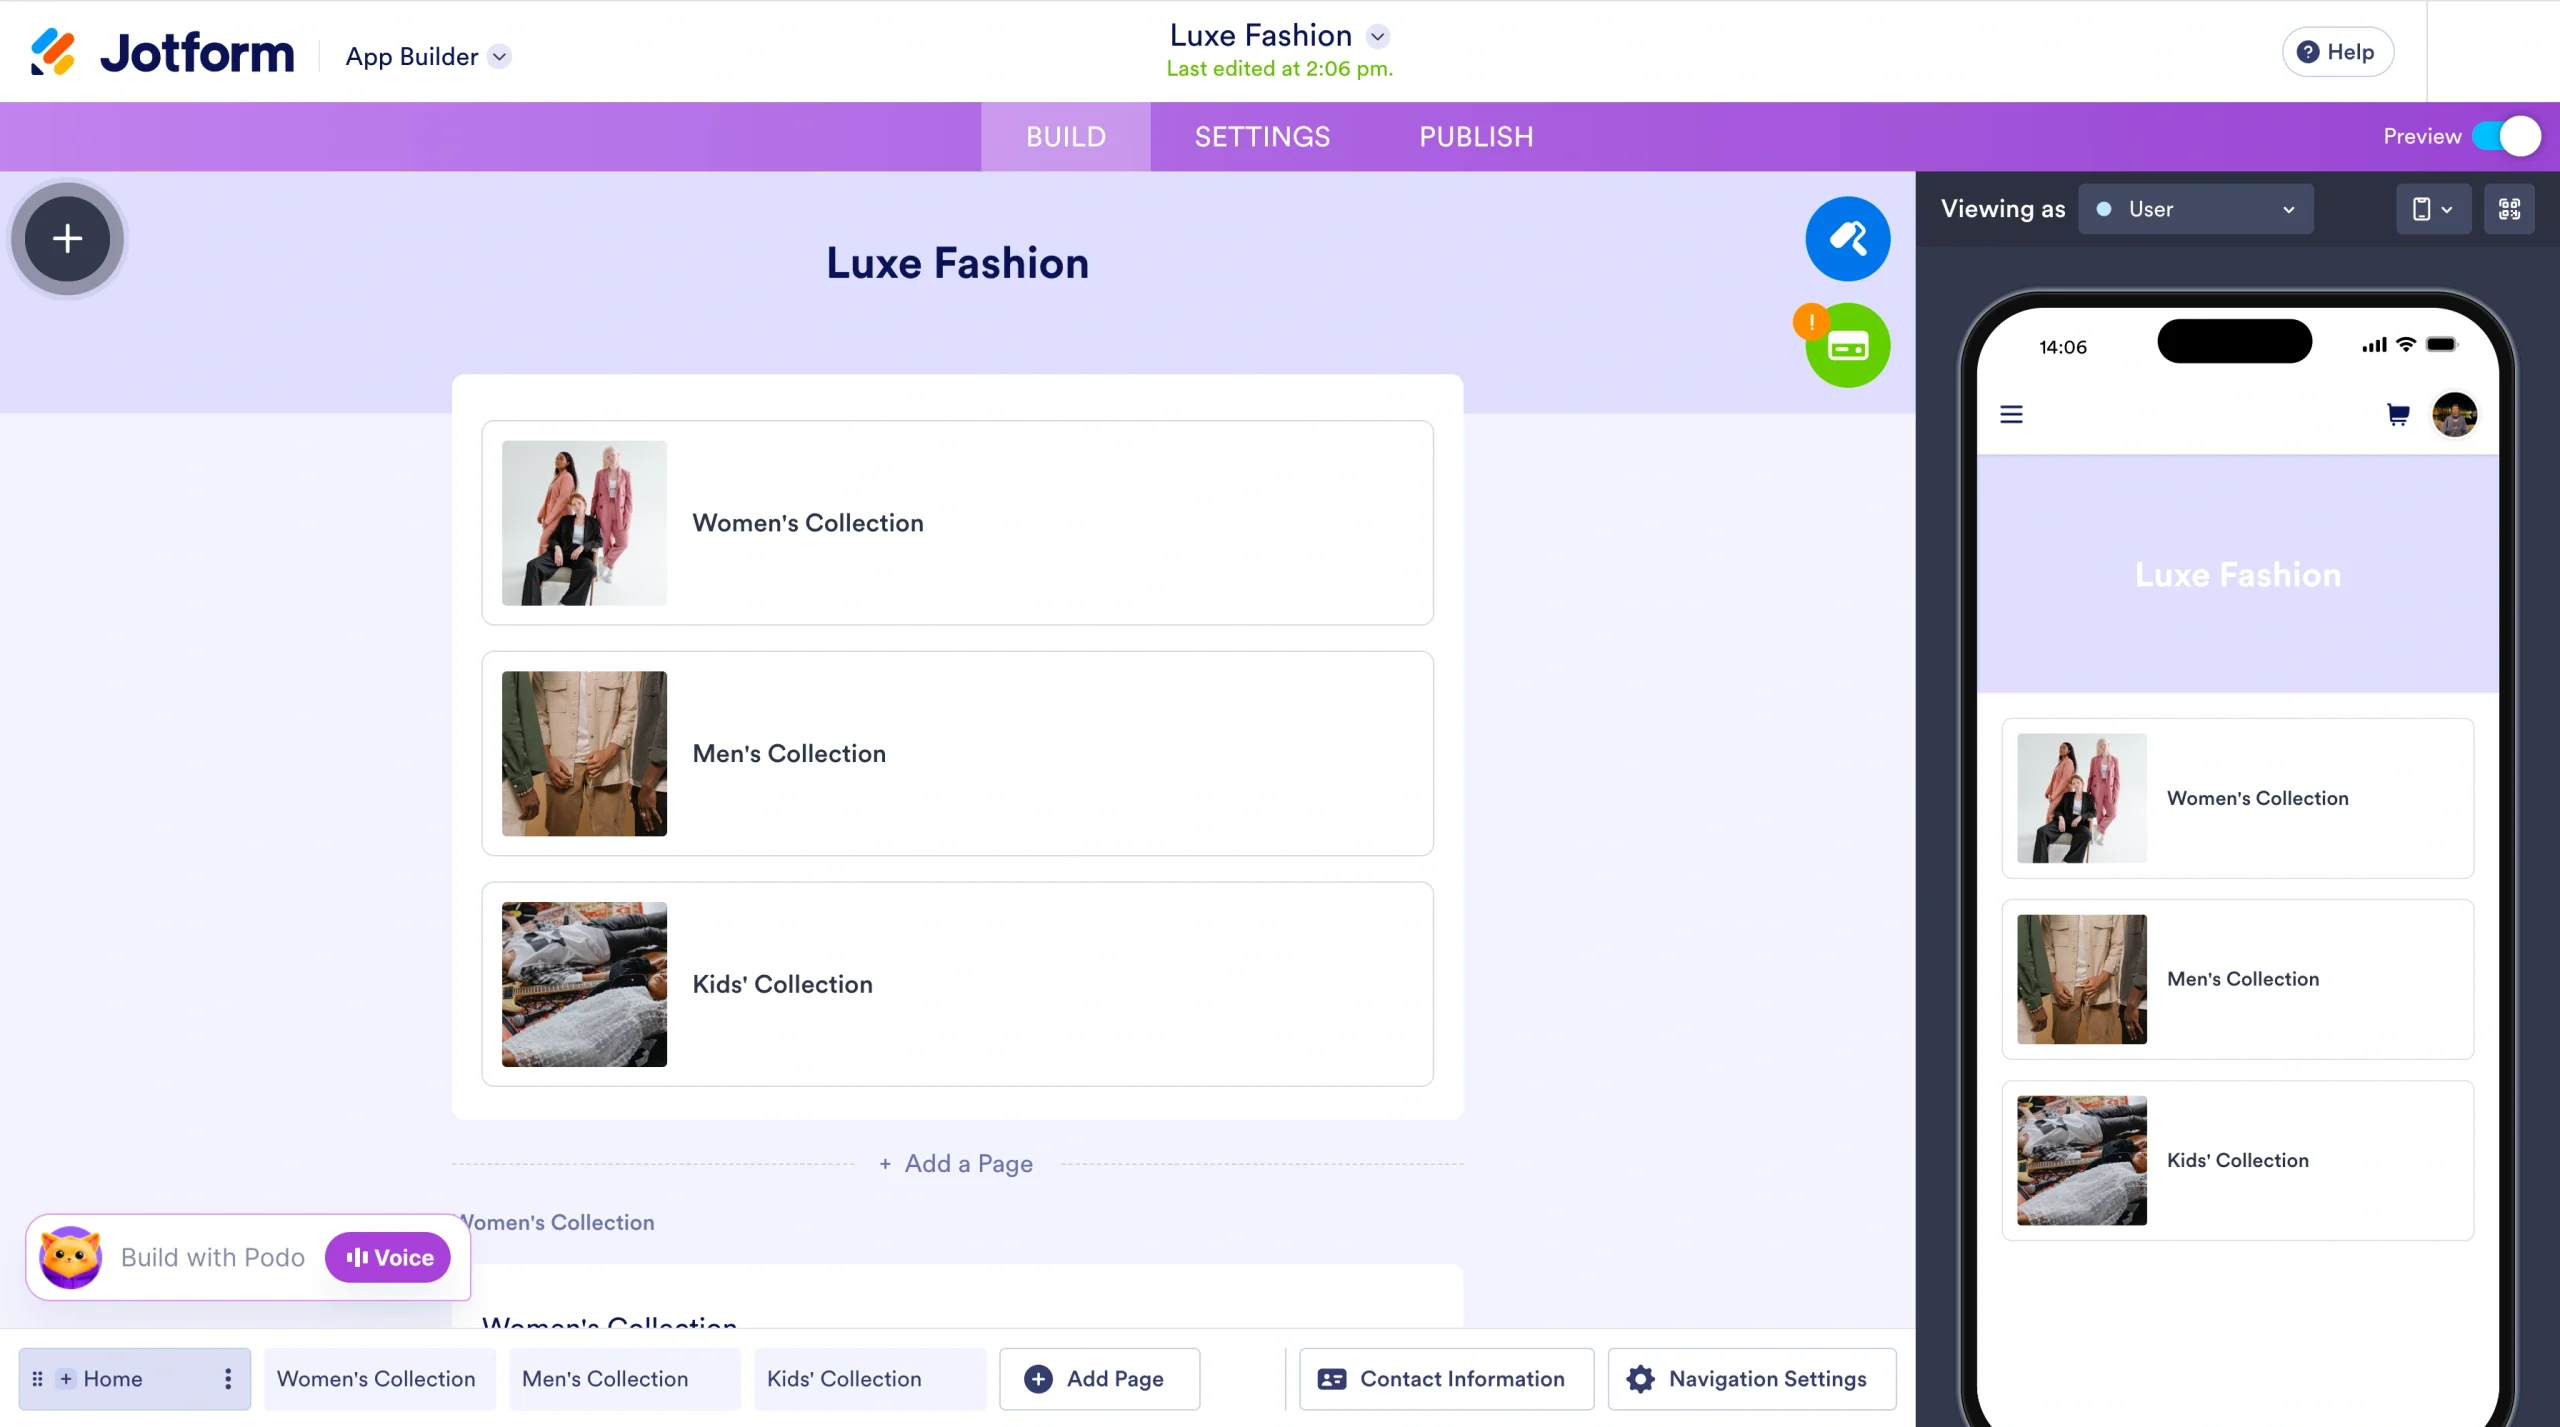2560x1427 pixels.
Task: Open the App Designer paint roller icon
Action: pyautogui.click(x=1845, y=238)
